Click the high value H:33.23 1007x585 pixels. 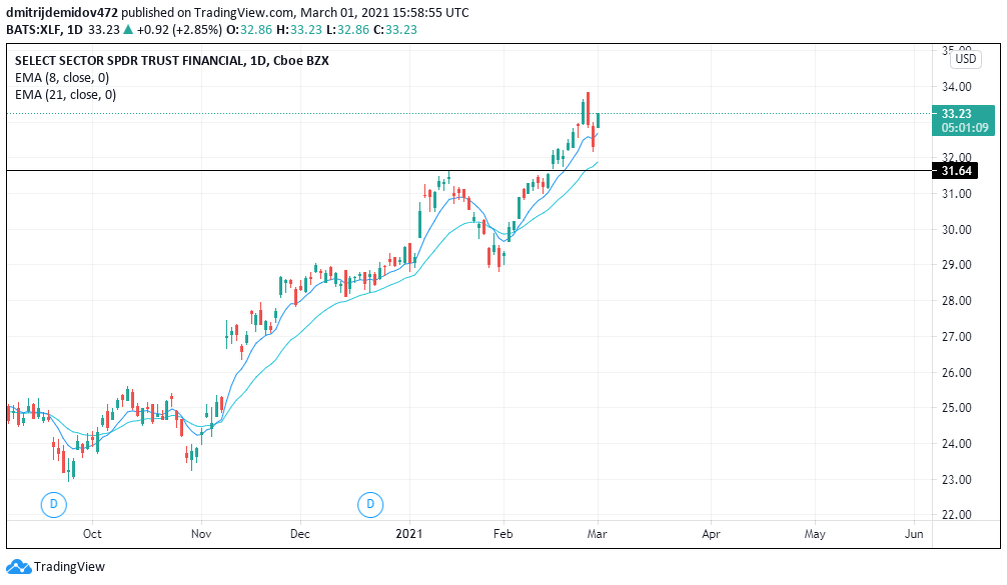click(x=299, y=30)
